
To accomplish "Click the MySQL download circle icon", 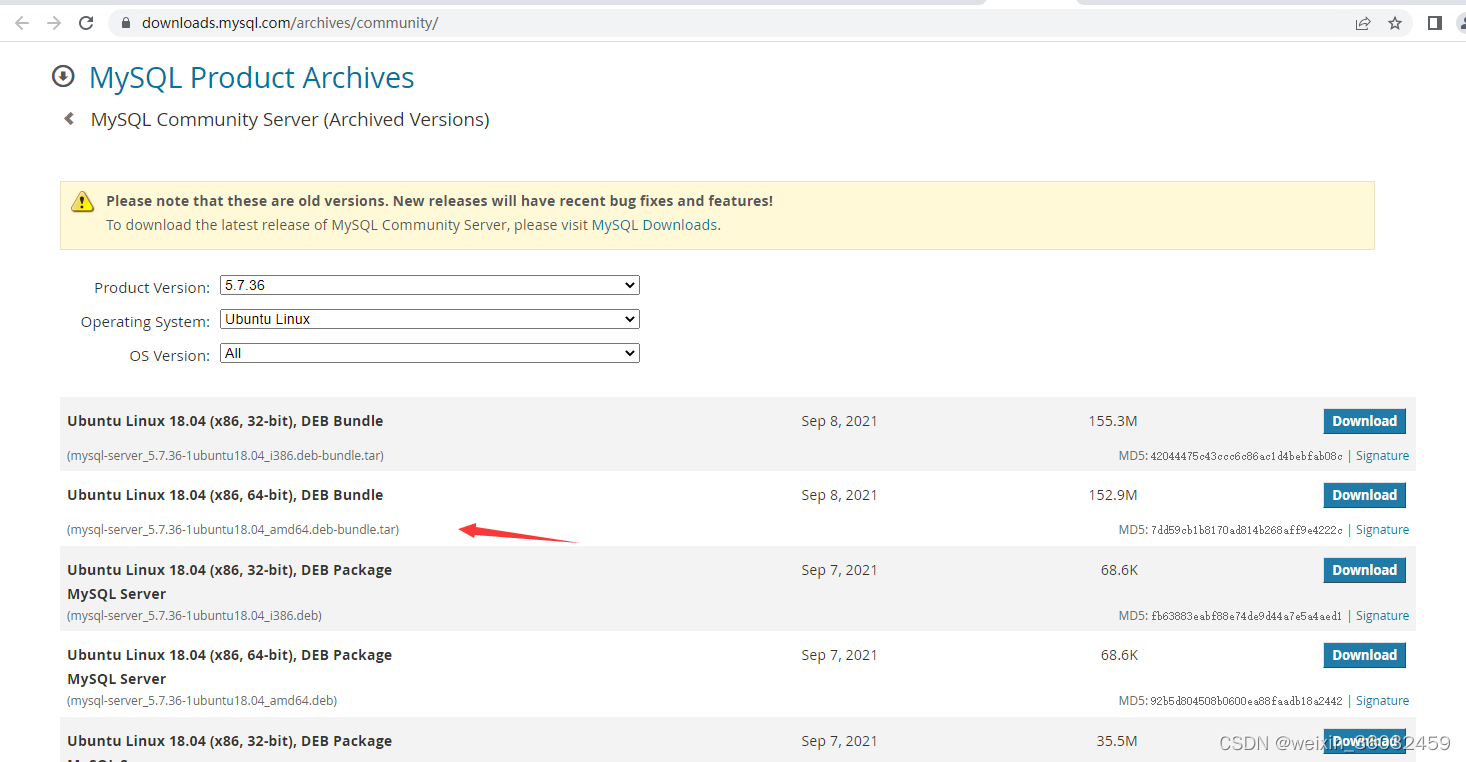I will (x=63, y=76).
